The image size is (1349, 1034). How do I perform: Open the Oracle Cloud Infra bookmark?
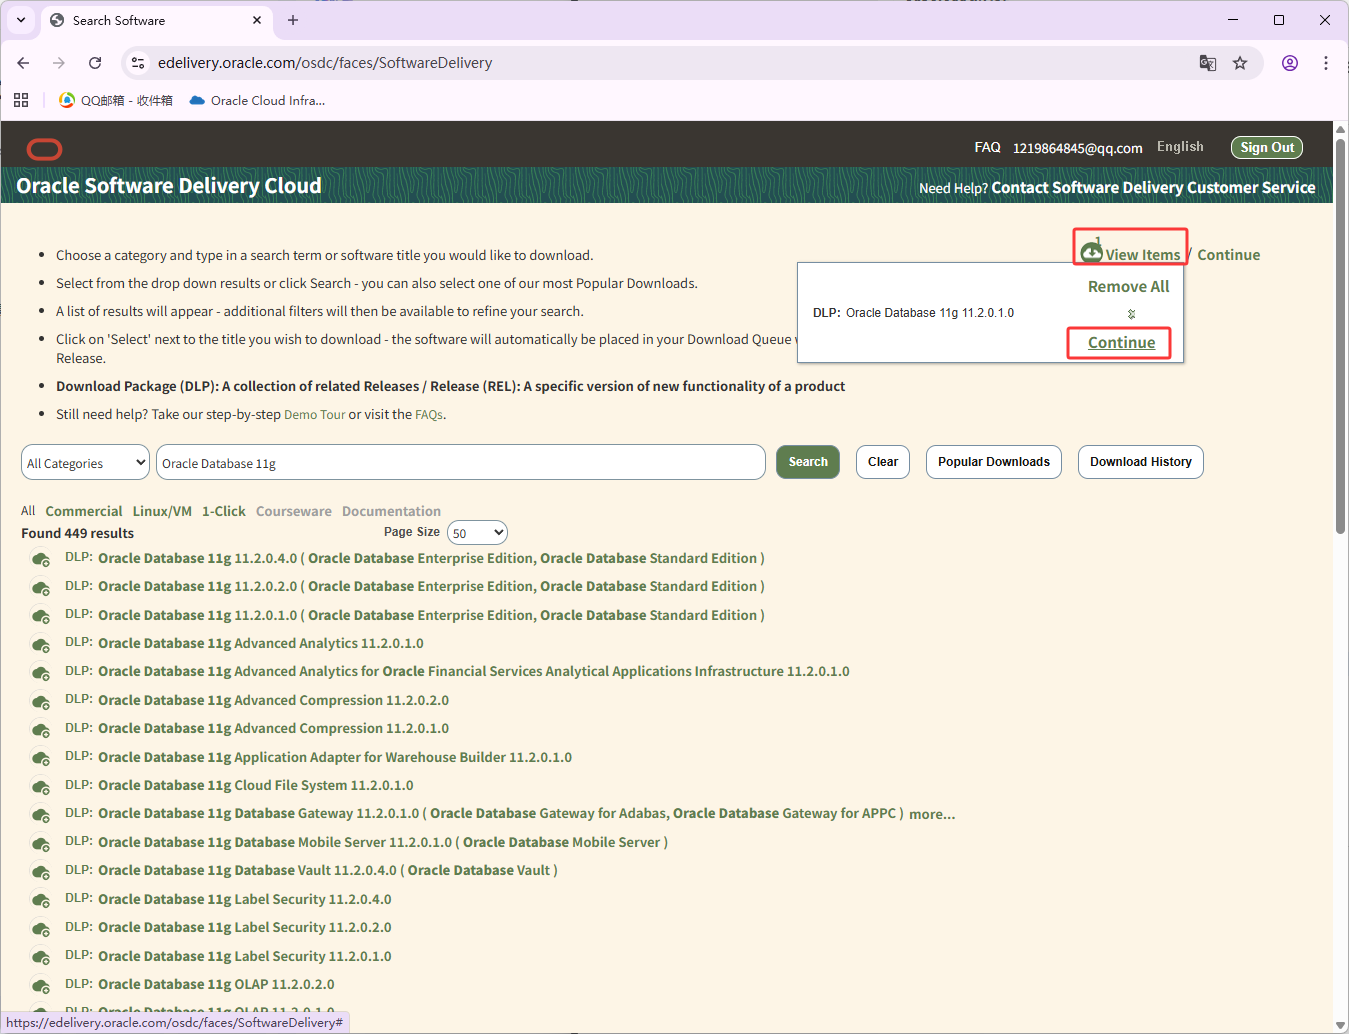coord(257,100)
